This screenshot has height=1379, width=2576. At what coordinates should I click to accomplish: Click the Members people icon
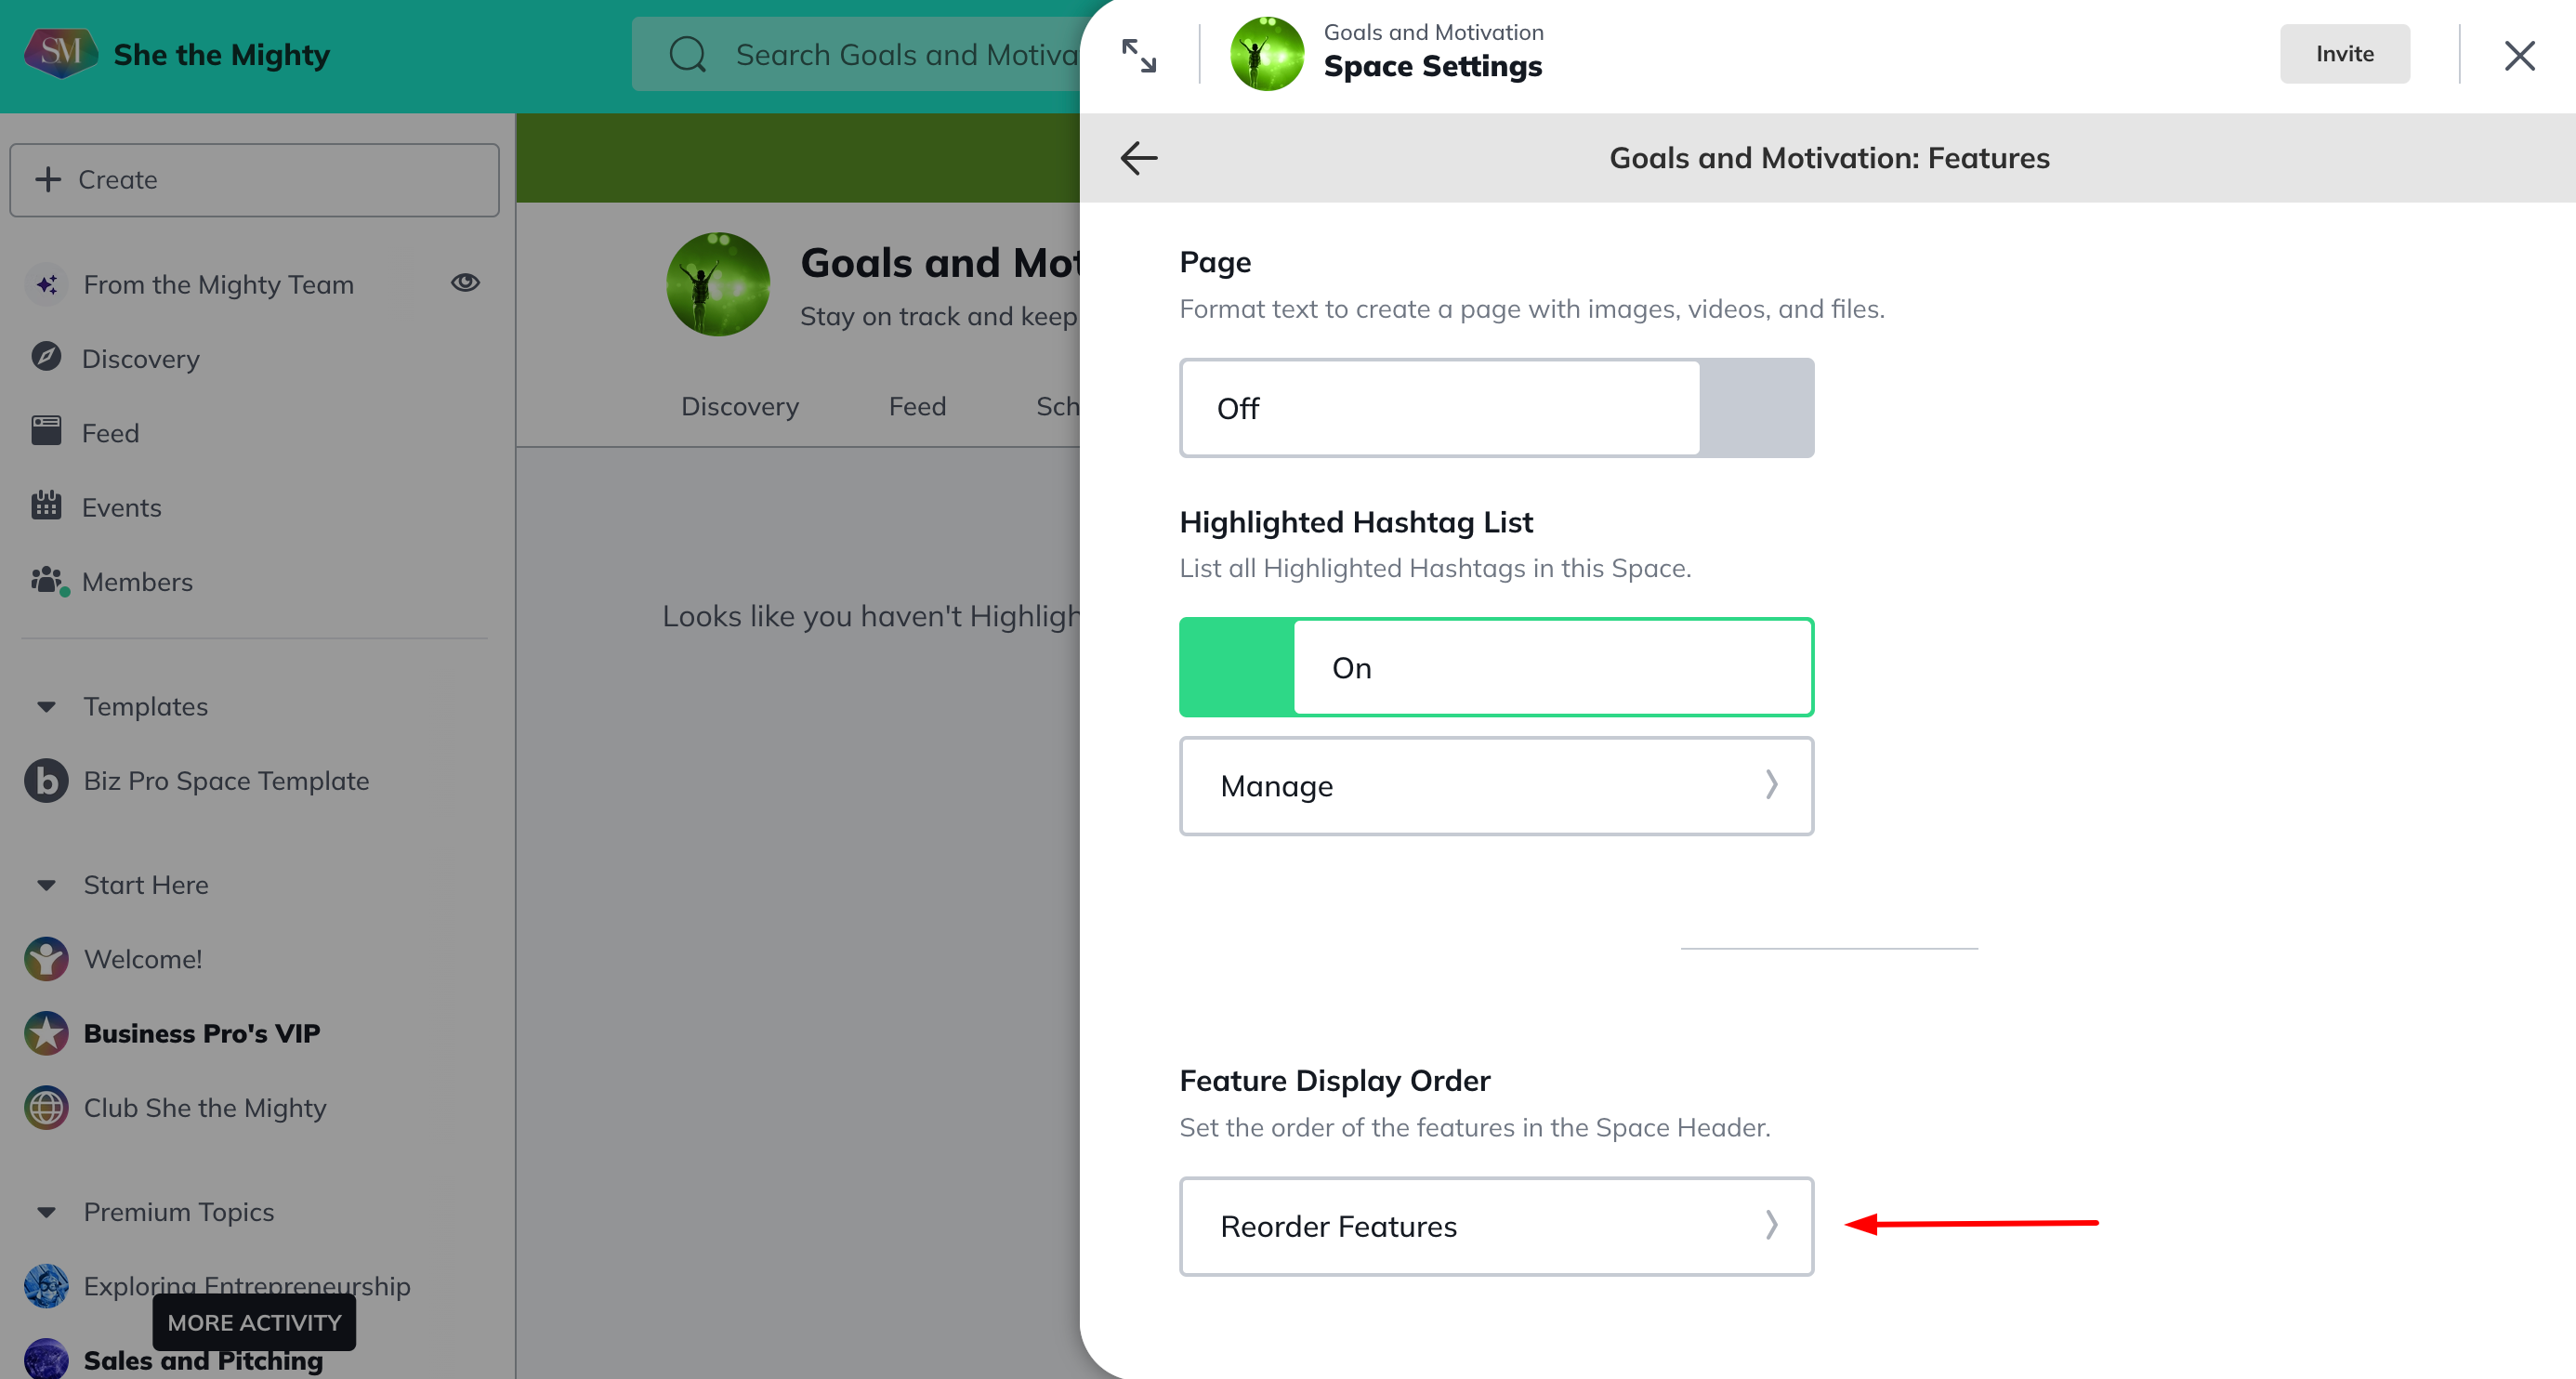(46, 580)
